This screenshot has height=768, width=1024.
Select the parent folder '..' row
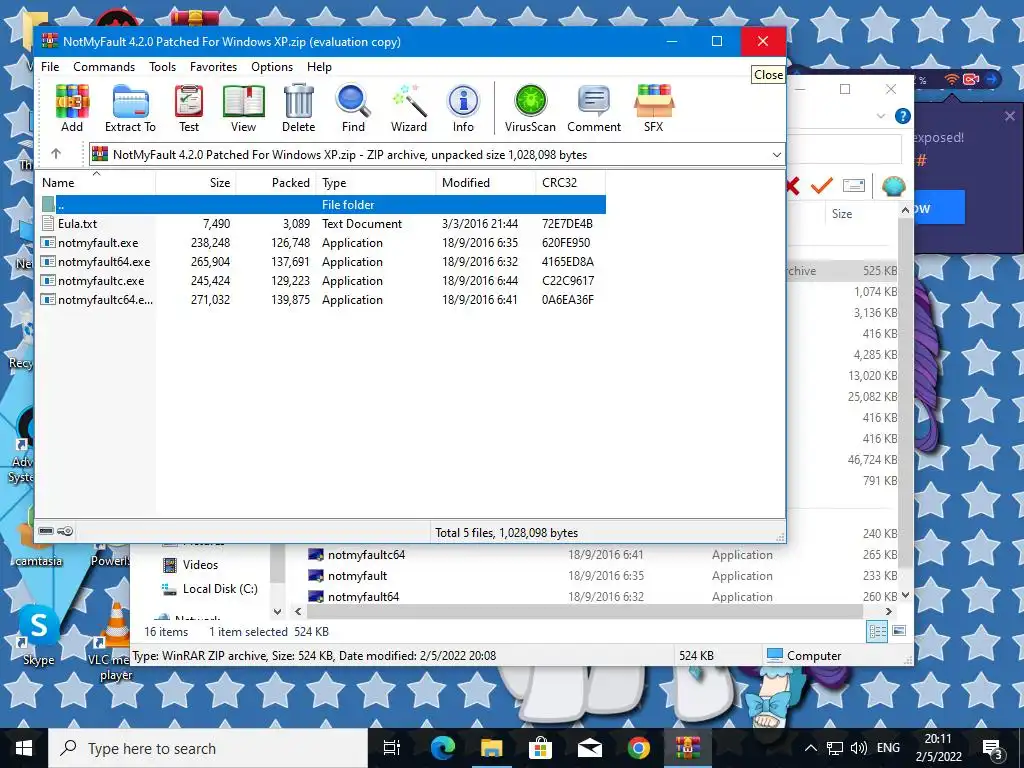coord(322,204)
